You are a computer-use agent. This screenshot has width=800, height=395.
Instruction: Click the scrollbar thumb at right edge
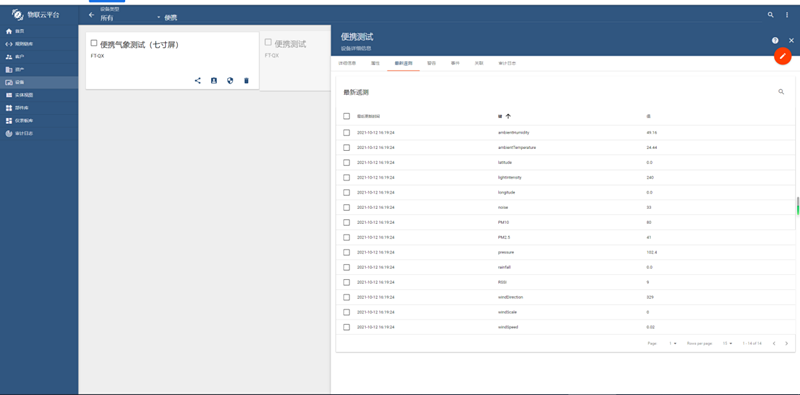pos(798,206)
